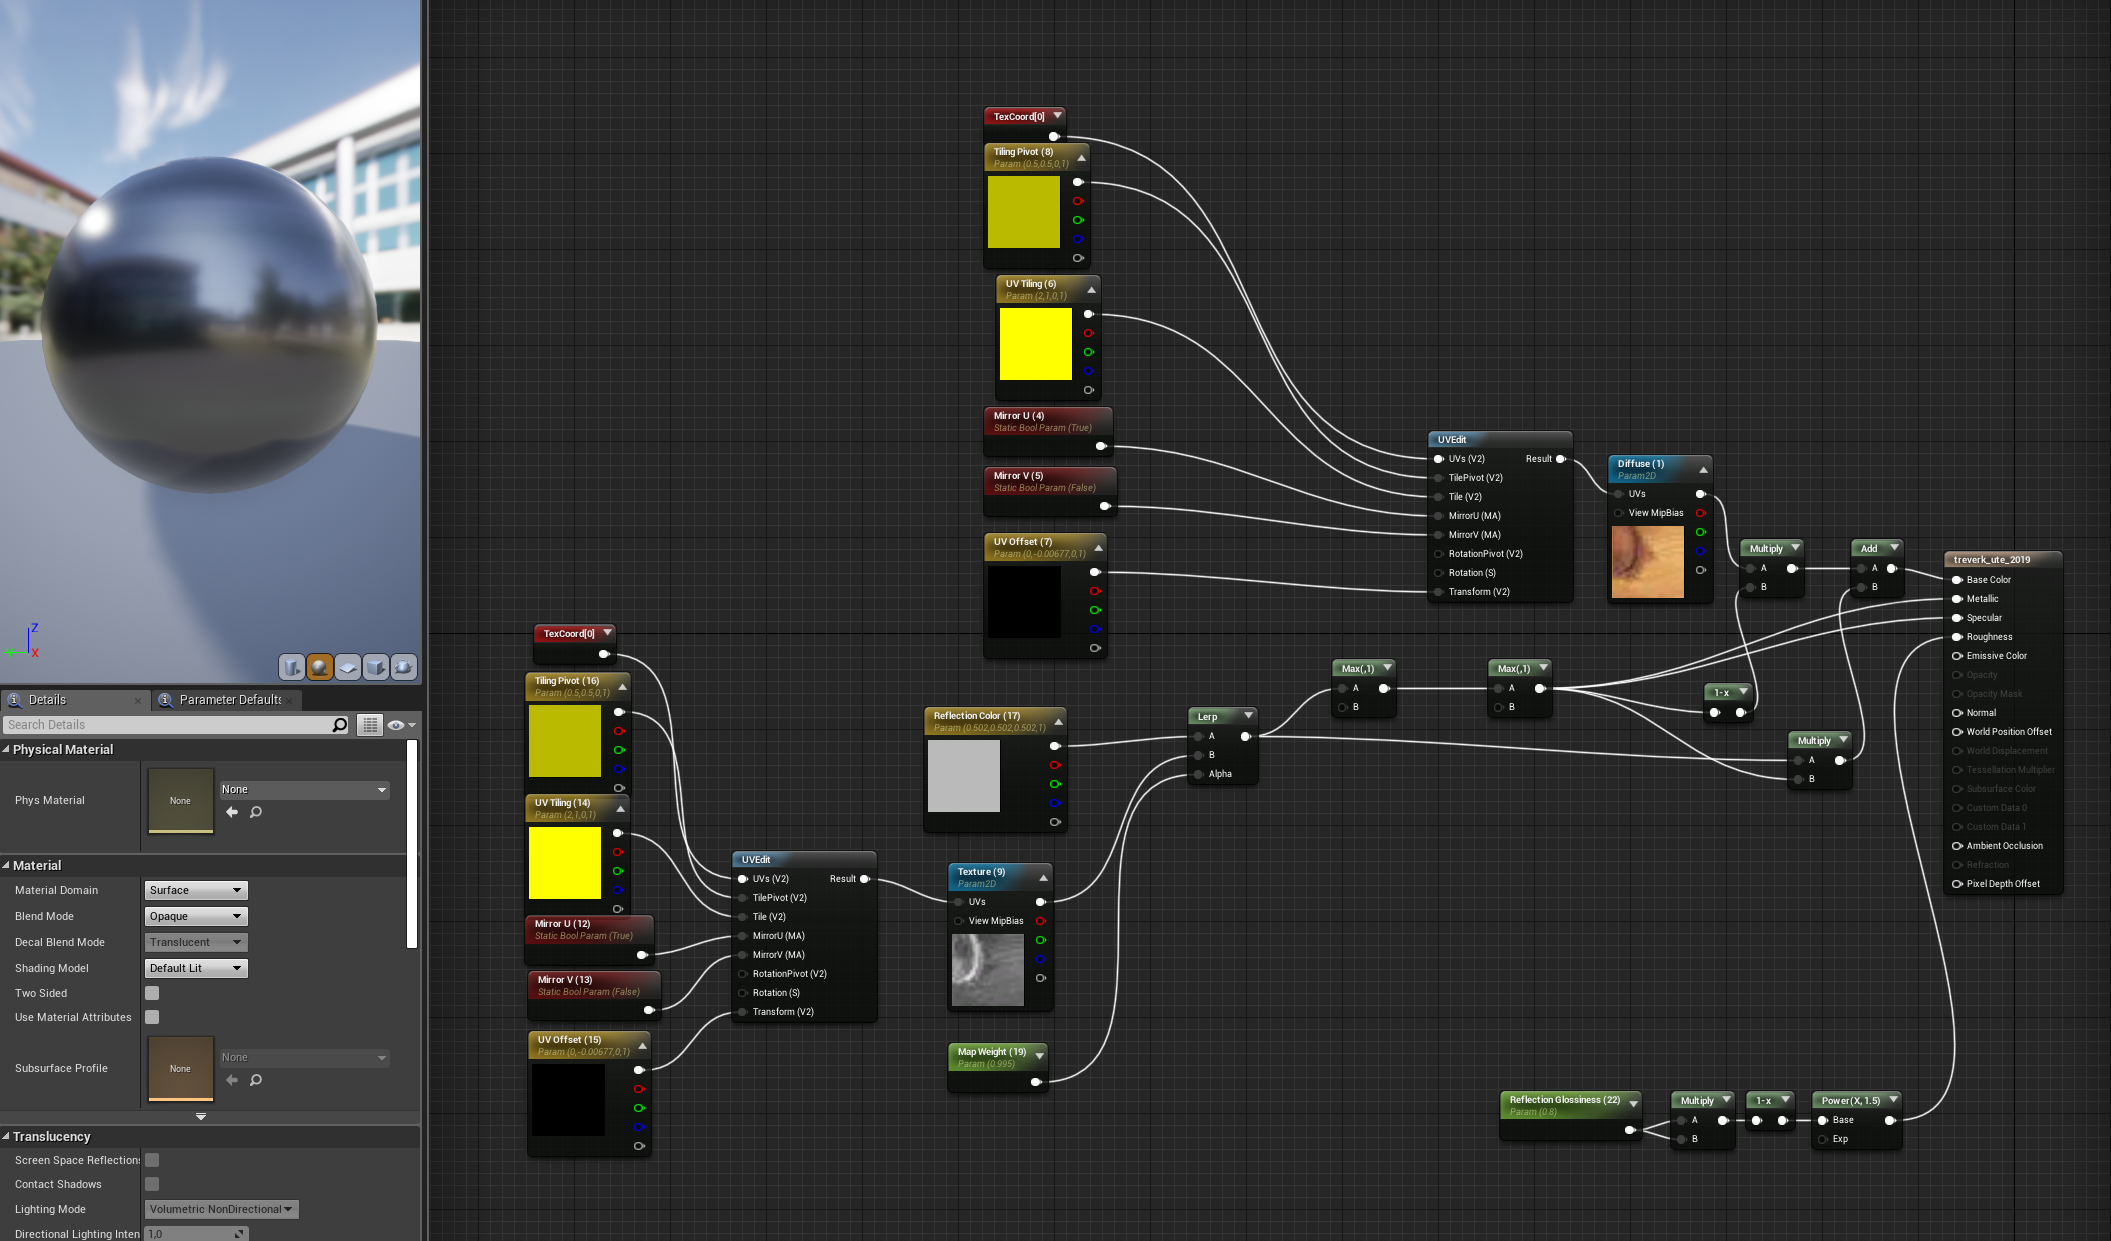Image resolution: width=2111 pixels, height=1241 pixels.
Task: Select the sphere preview mesh icon
Action: point(319,667)
